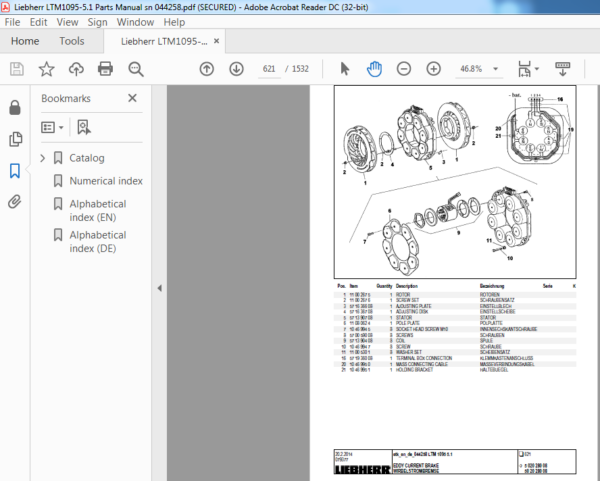Toggle the Bookmarks panel icon
Screen dimensions: 600x481
pos(15,171)
